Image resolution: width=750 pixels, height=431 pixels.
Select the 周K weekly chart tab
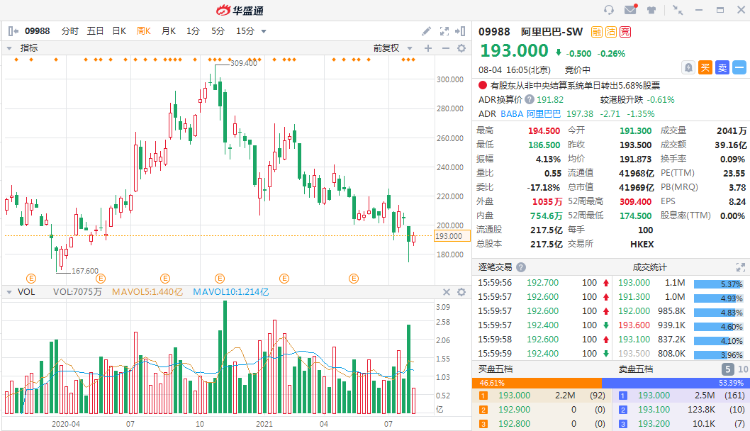coord(143,31)
